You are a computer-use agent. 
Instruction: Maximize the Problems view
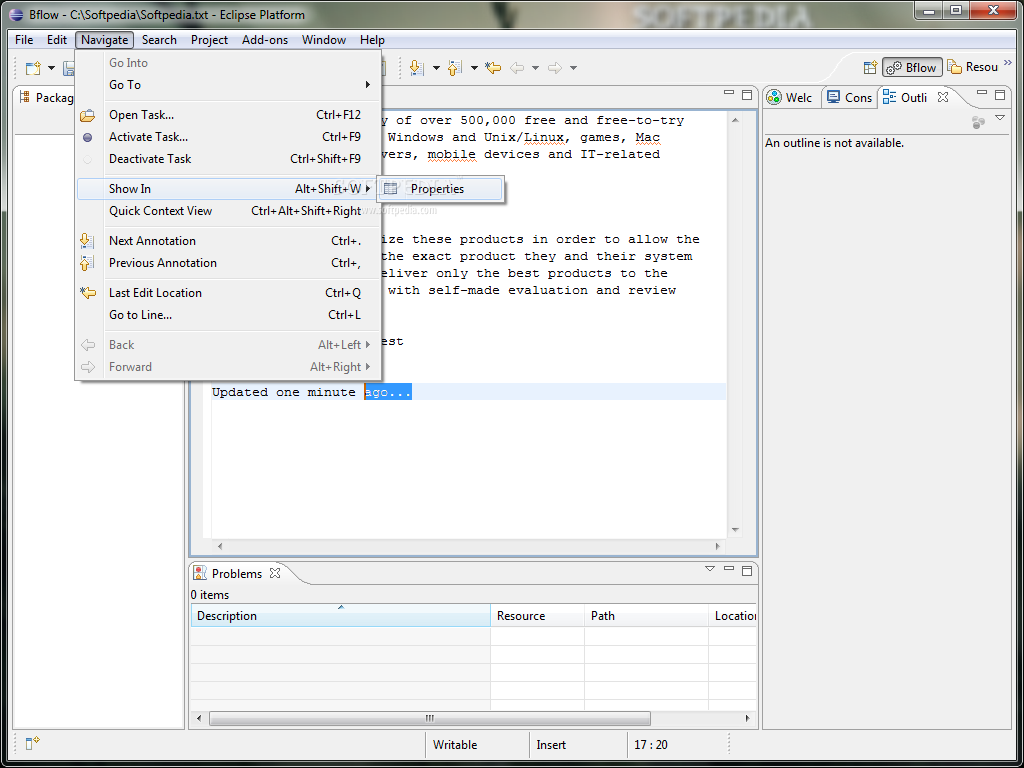coord(747,571)
